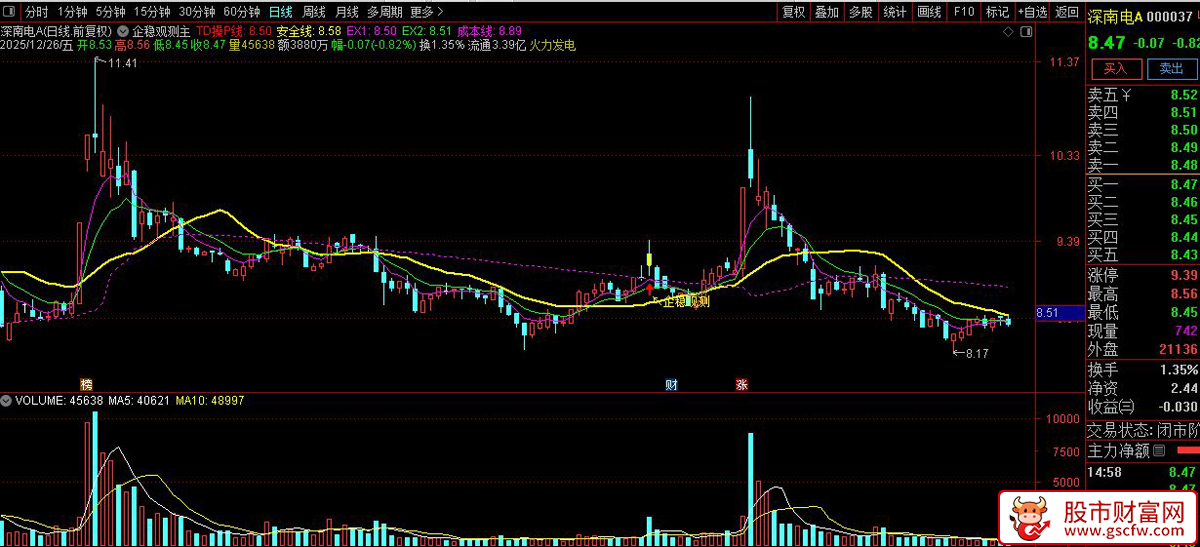Click the 标记 mark button

point(997,12)
